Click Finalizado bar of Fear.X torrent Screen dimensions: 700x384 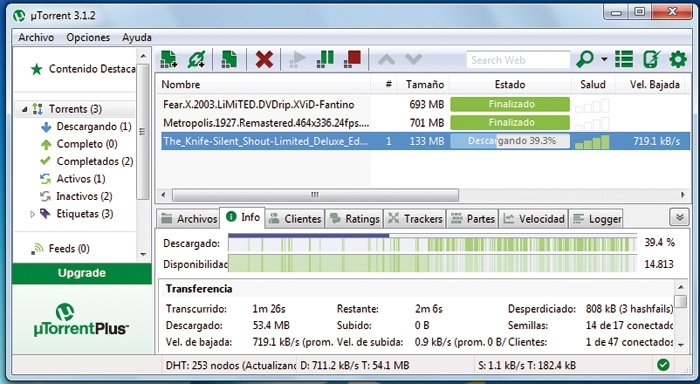click(510, 104)
